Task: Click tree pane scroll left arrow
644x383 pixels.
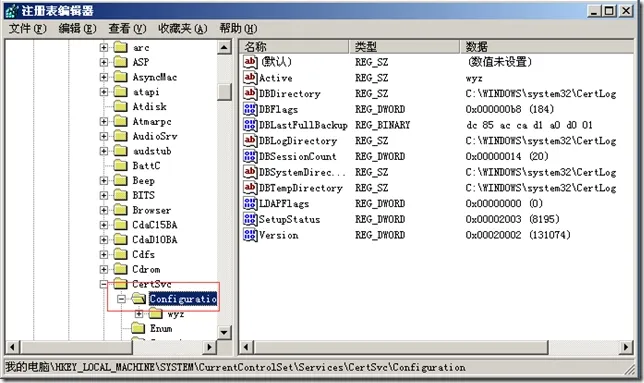Action: 12,347
